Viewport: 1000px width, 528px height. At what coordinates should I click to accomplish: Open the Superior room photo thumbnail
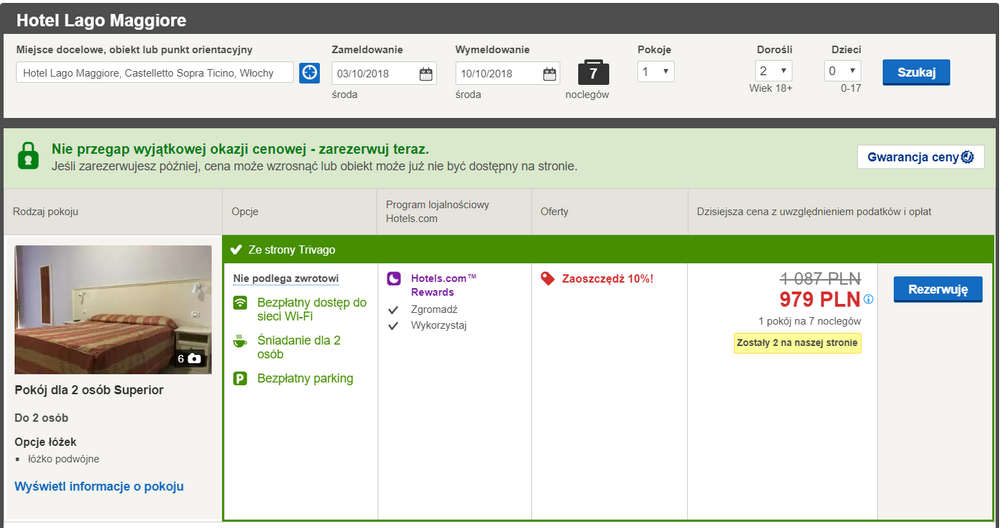(x=112, y=309)
